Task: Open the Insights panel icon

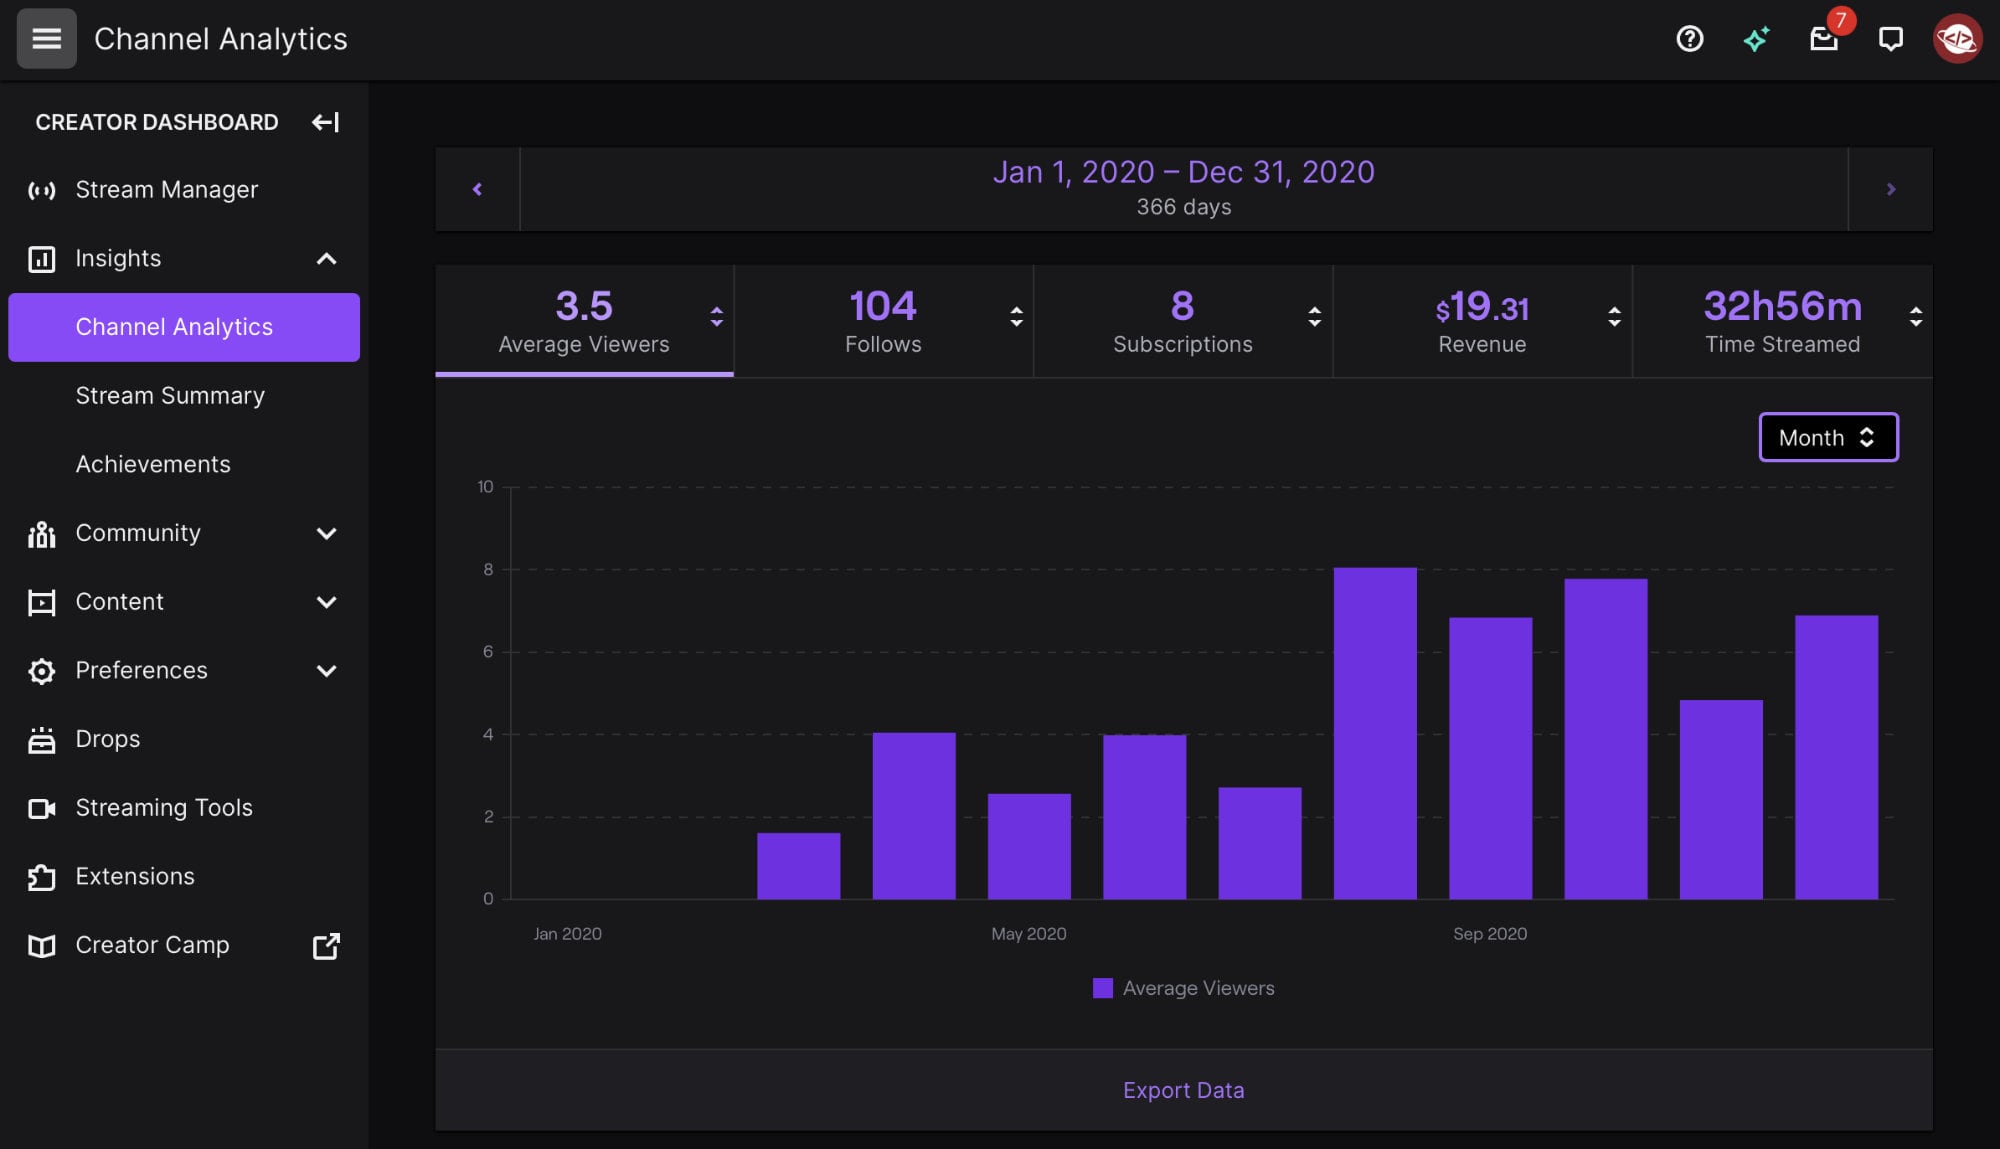Action: click(x=41, y=258)
